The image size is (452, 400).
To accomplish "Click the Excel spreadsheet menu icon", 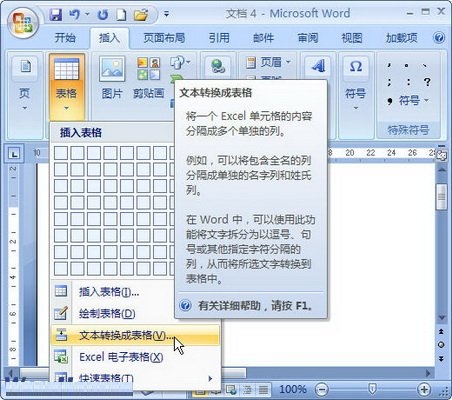I will pyautogui.click(x=61, y=357).
